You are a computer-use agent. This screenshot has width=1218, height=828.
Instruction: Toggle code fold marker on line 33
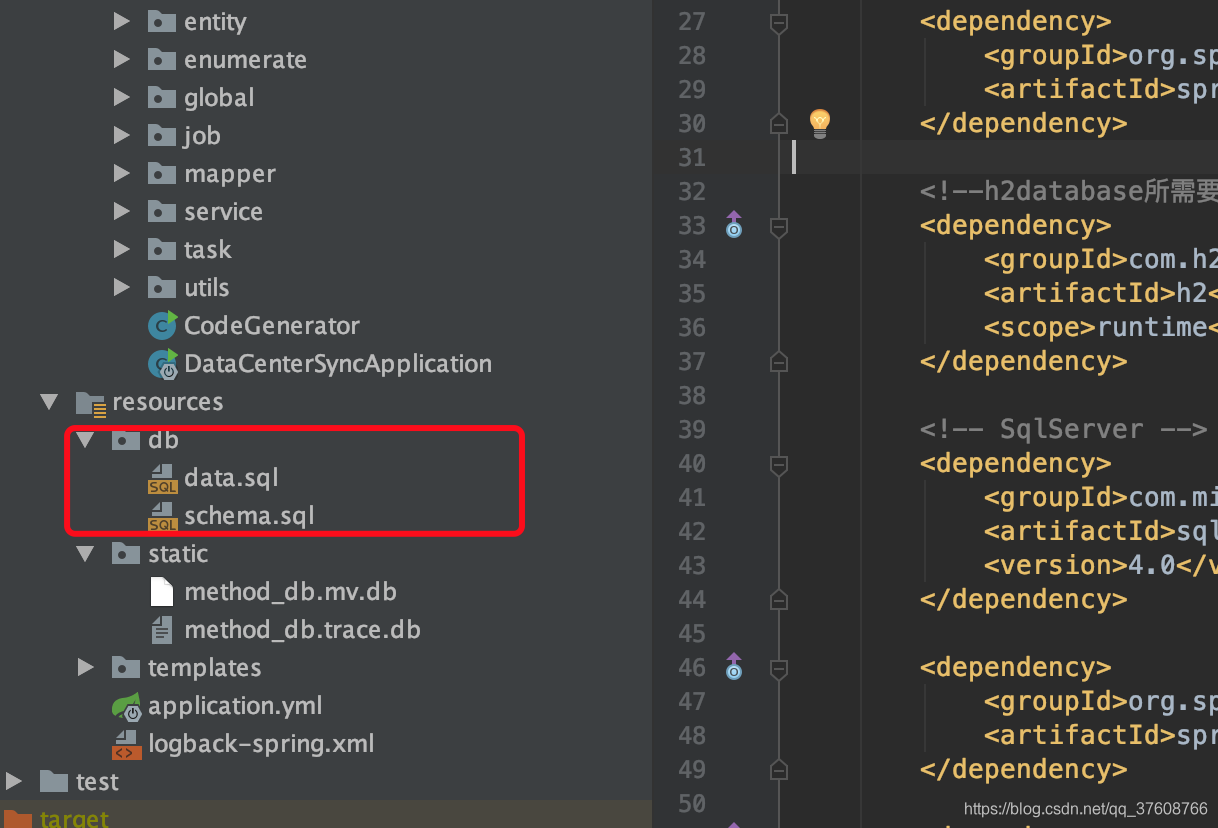[x=779, y=226]
